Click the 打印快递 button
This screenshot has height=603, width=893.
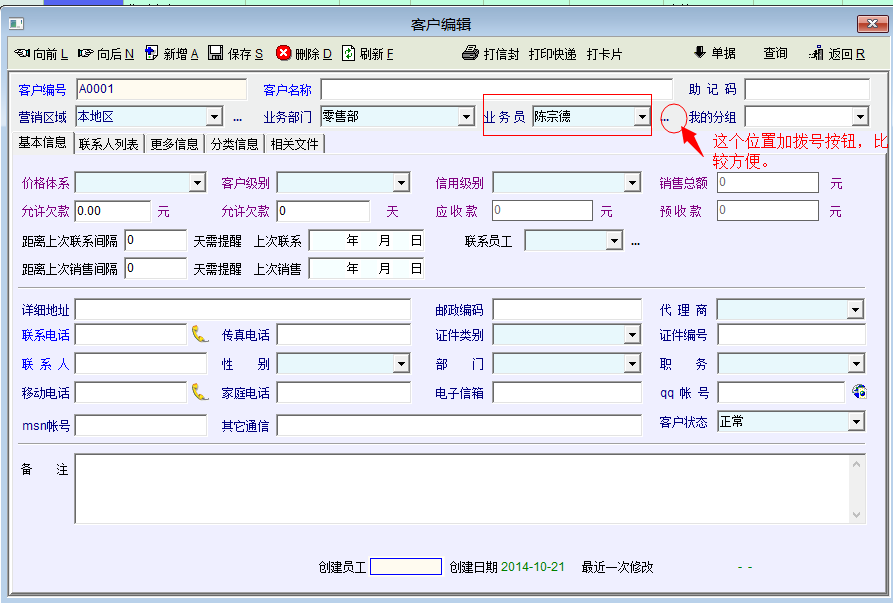click(552, 54)
